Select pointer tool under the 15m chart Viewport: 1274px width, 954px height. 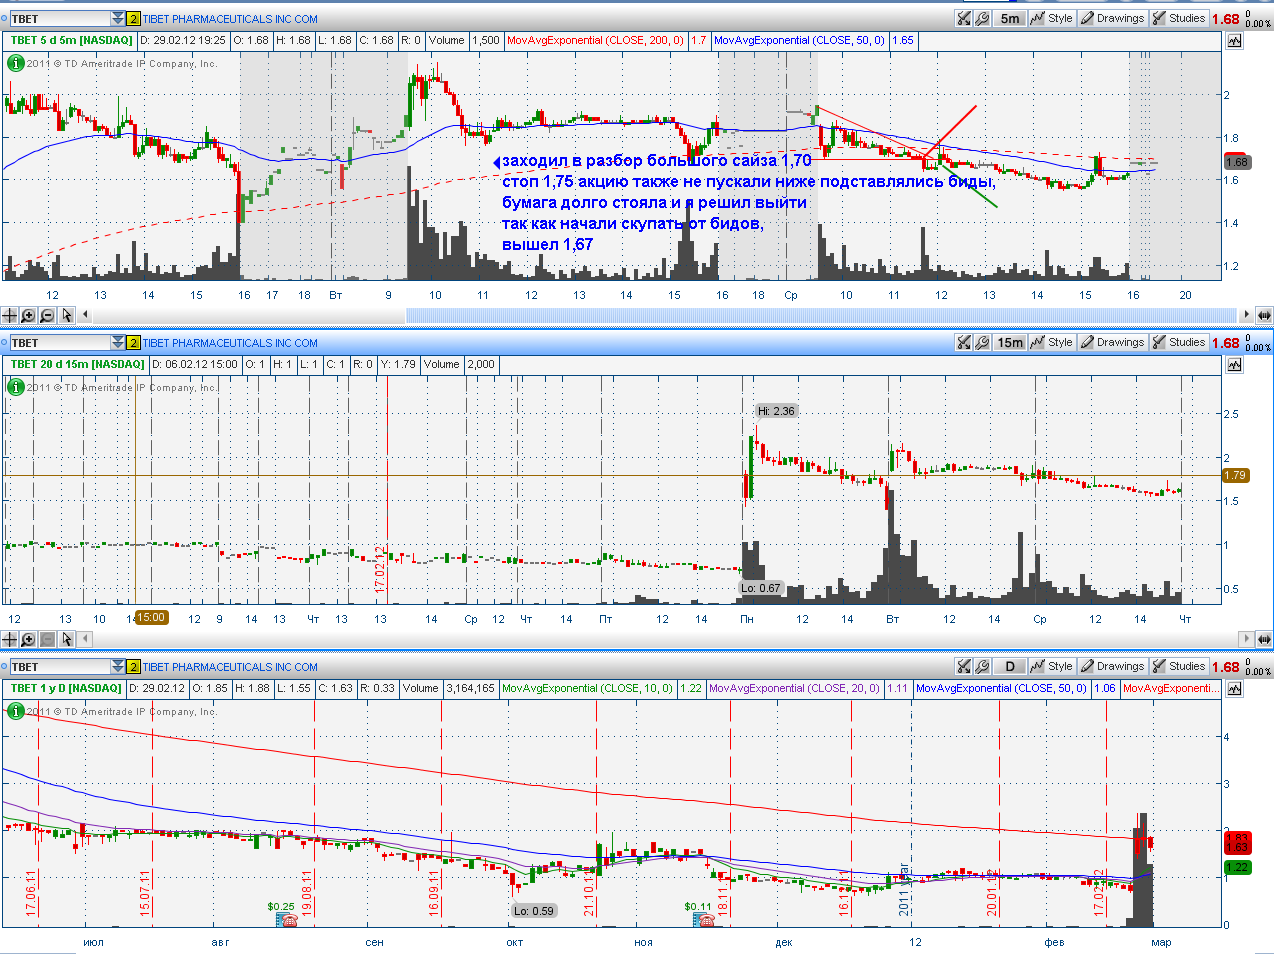pyautogui.click(x=66, y=639)
